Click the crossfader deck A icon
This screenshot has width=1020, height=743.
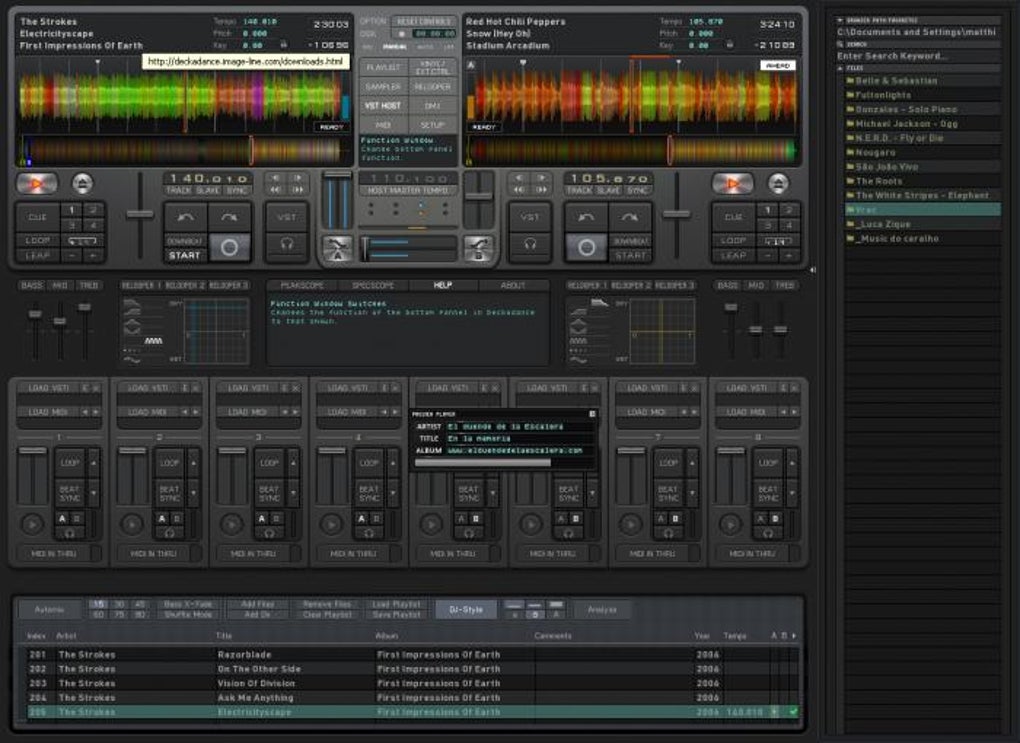pos(337,247)
